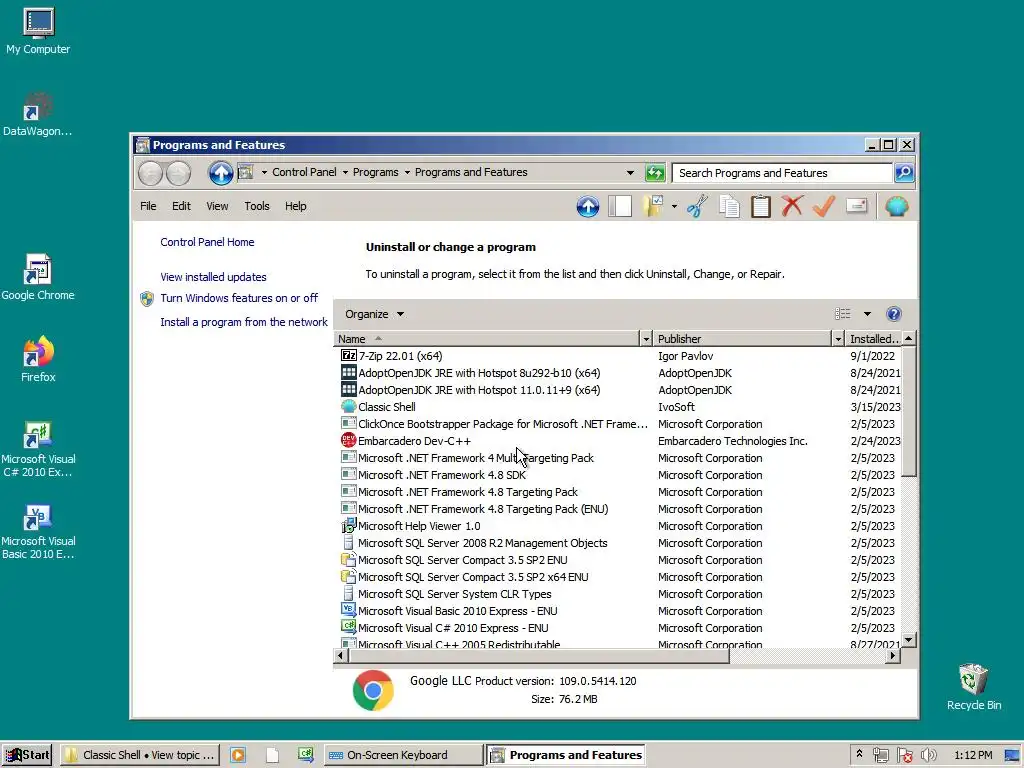Image resolution: width=1024 pixels, height=768 pixels.
Task: Click Programs in the address breadcrumb
Action: point(376,172)
